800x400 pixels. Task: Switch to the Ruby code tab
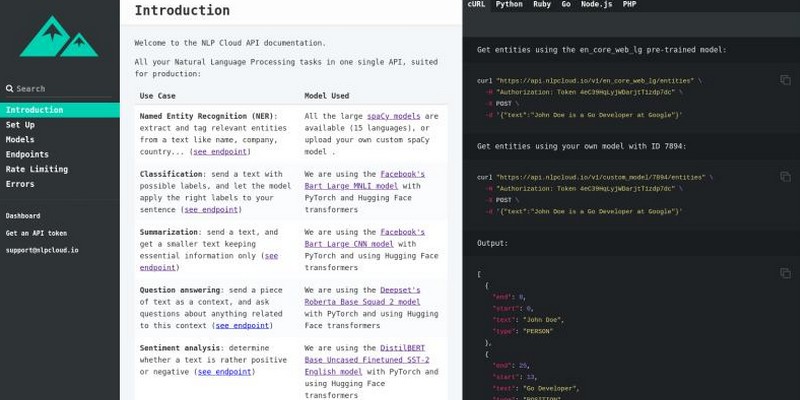click(541, 5)
